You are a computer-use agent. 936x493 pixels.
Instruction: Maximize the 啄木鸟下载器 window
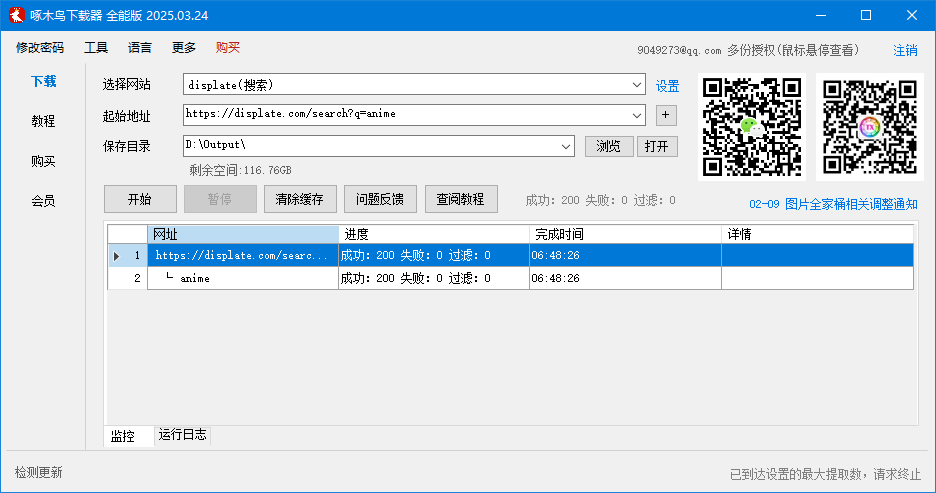pos(866,16)
